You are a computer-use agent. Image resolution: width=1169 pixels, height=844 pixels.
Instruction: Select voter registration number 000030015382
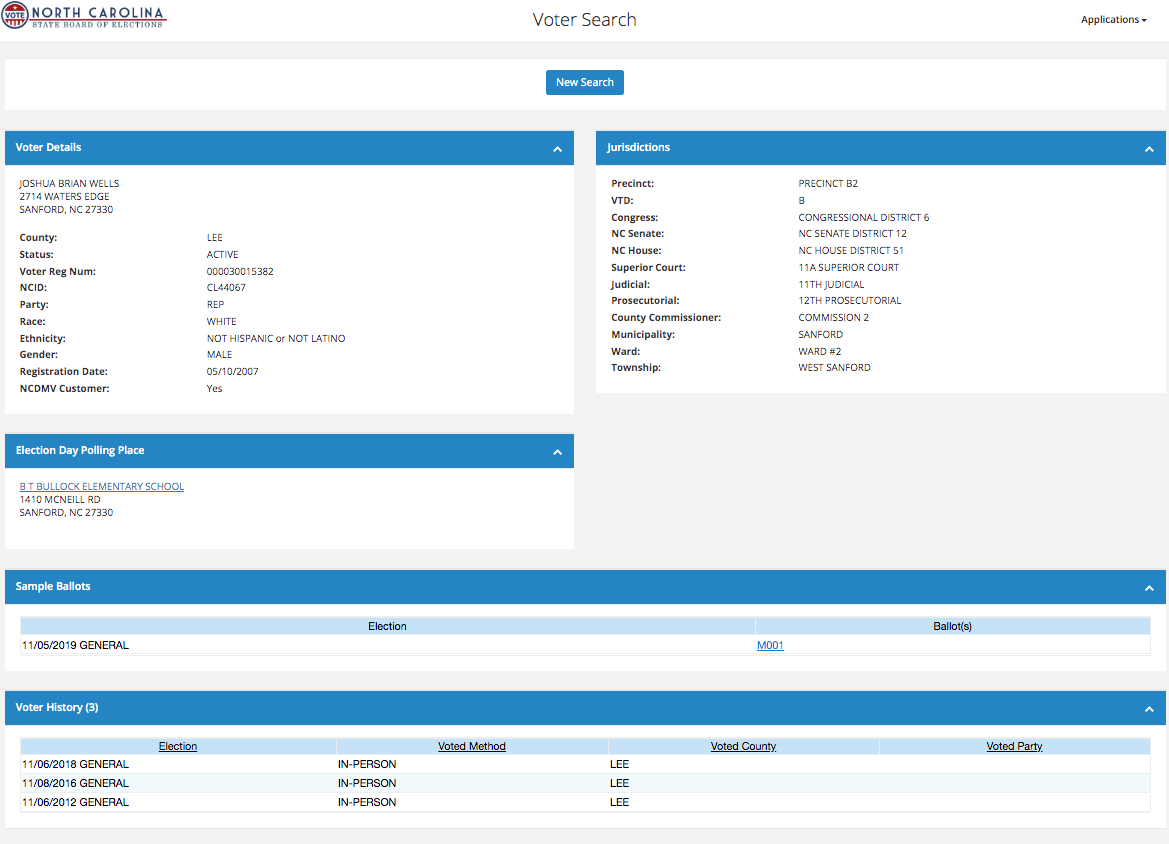240,271
